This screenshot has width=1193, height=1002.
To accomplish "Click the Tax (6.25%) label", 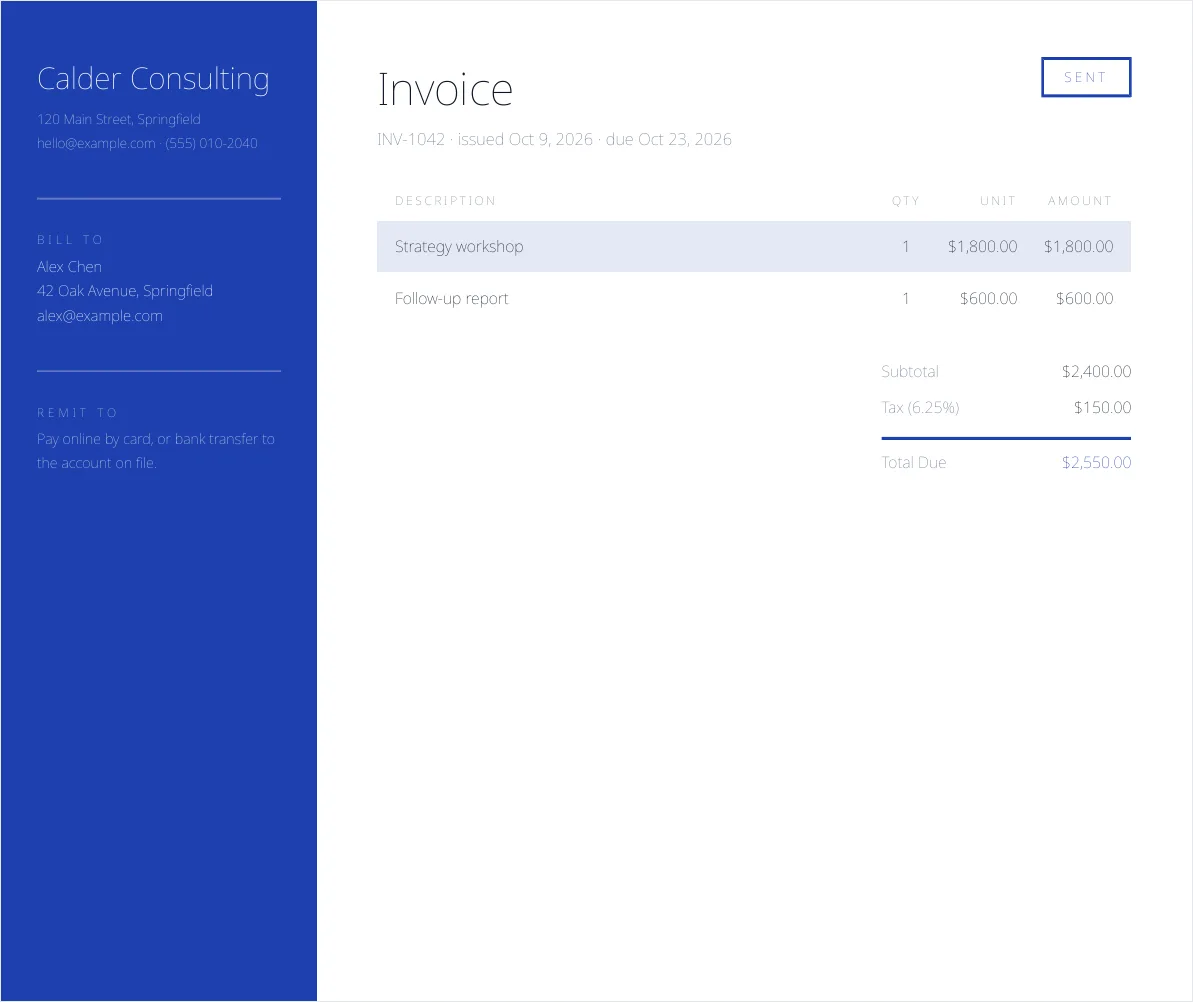I will pos(920,407).
